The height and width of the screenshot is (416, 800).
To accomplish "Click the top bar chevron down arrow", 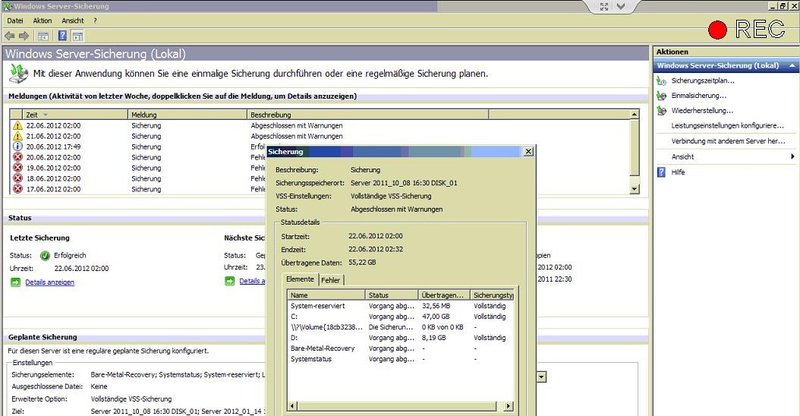I will coord(621,7).
